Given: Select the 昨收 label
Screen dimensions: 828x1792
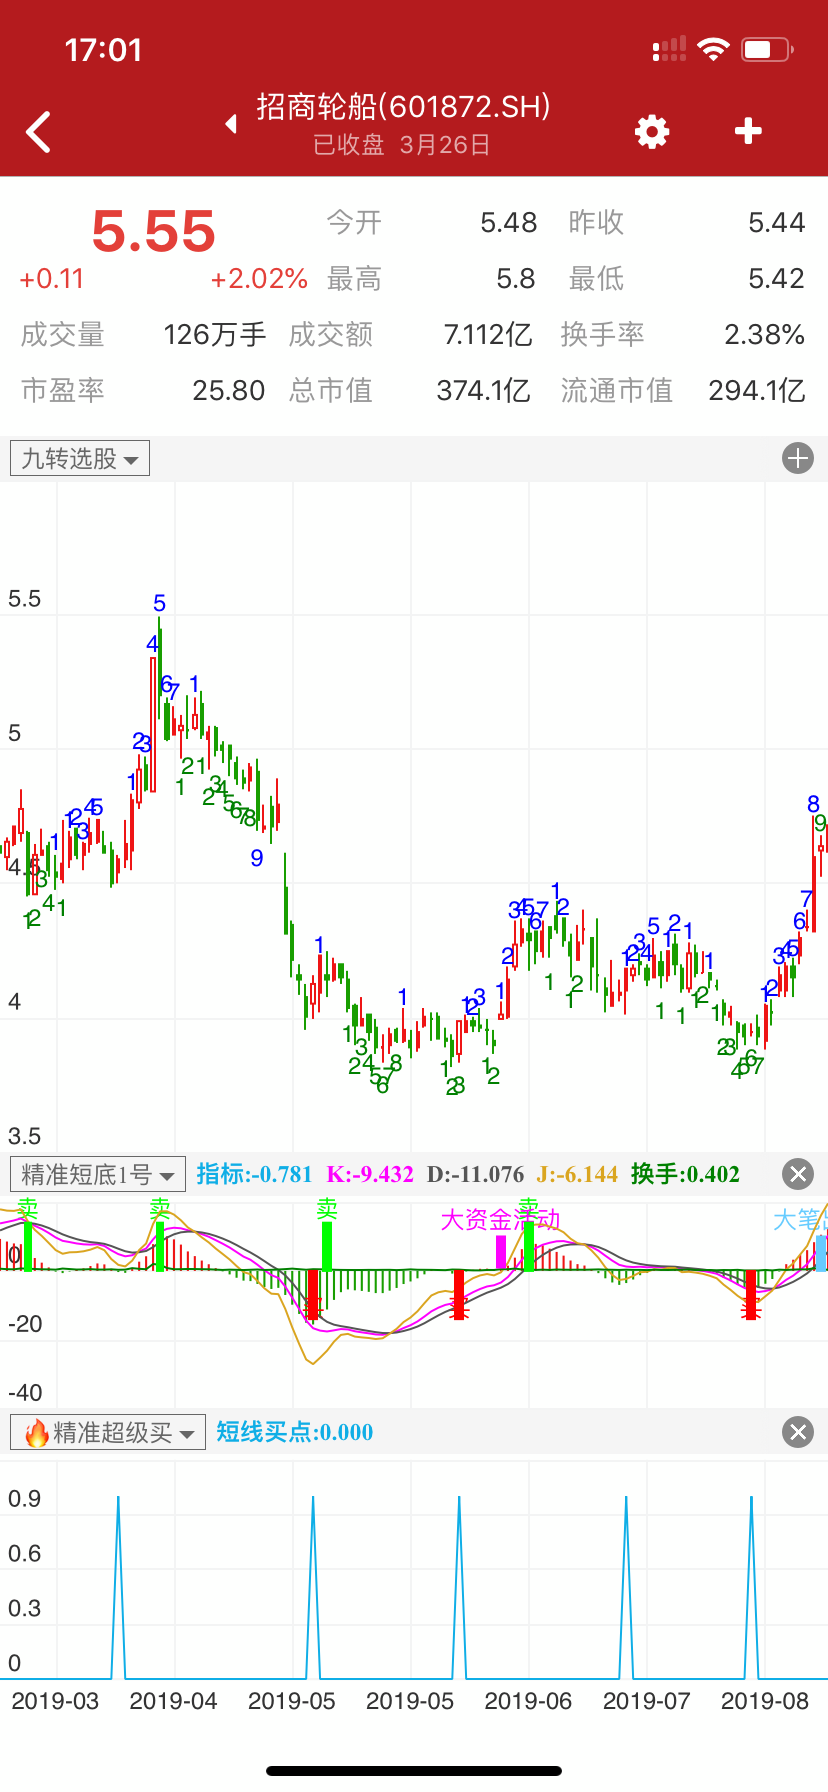Looking at the screenshot, I should (x=596, y=222).
